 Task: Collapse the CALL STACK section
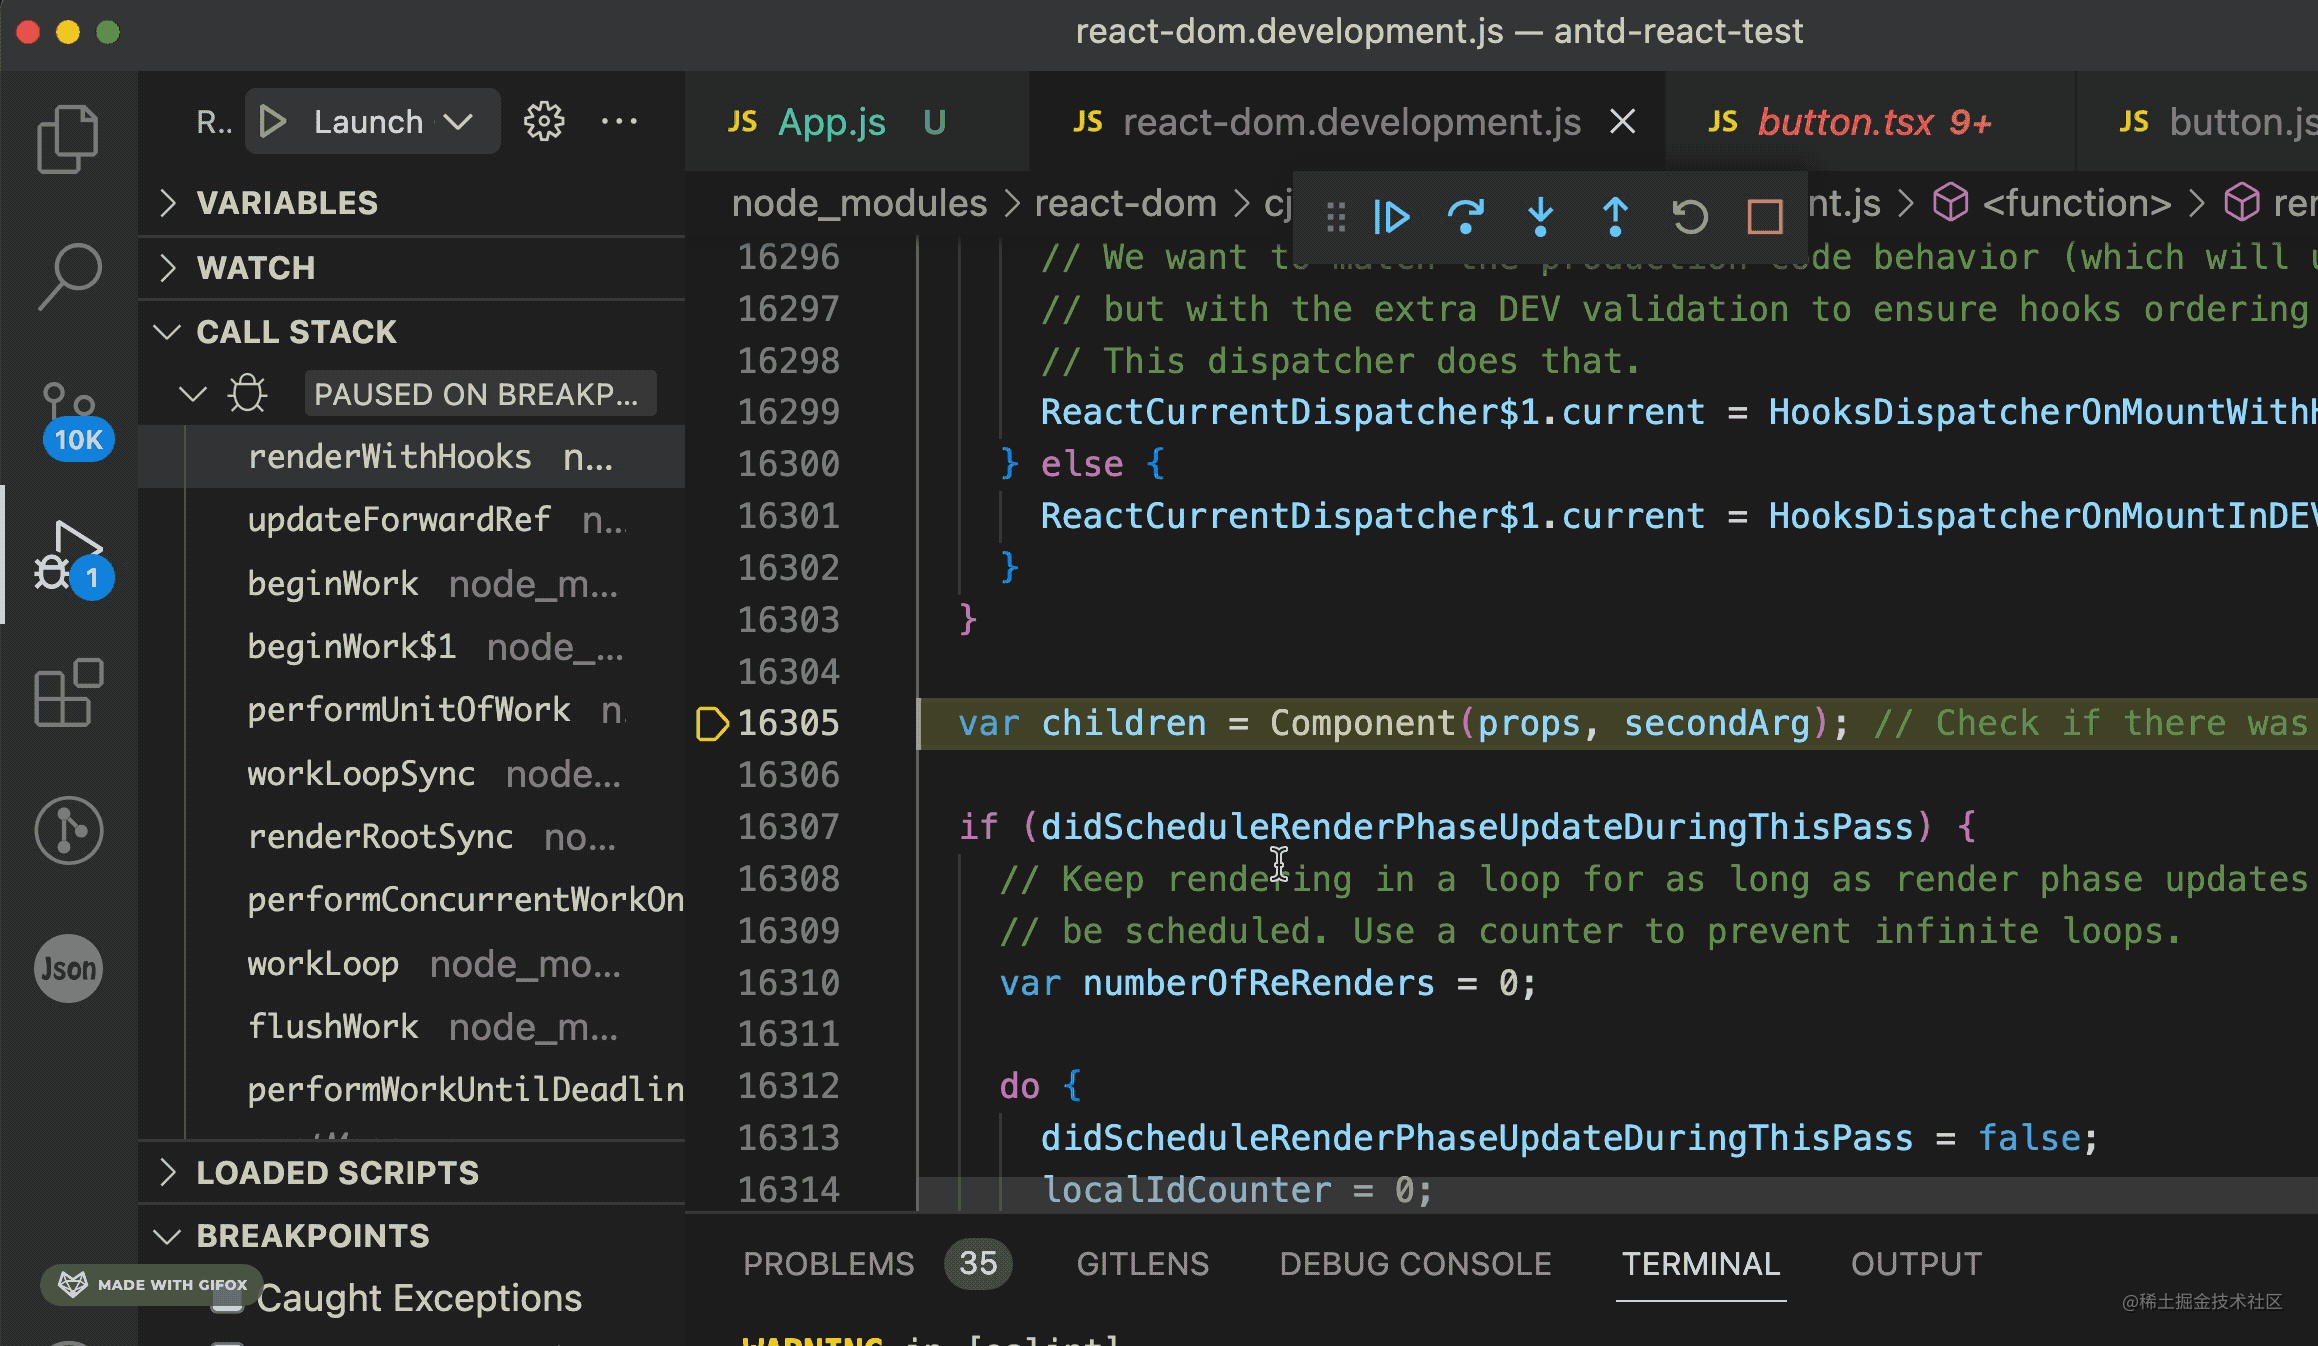[296, 332]
